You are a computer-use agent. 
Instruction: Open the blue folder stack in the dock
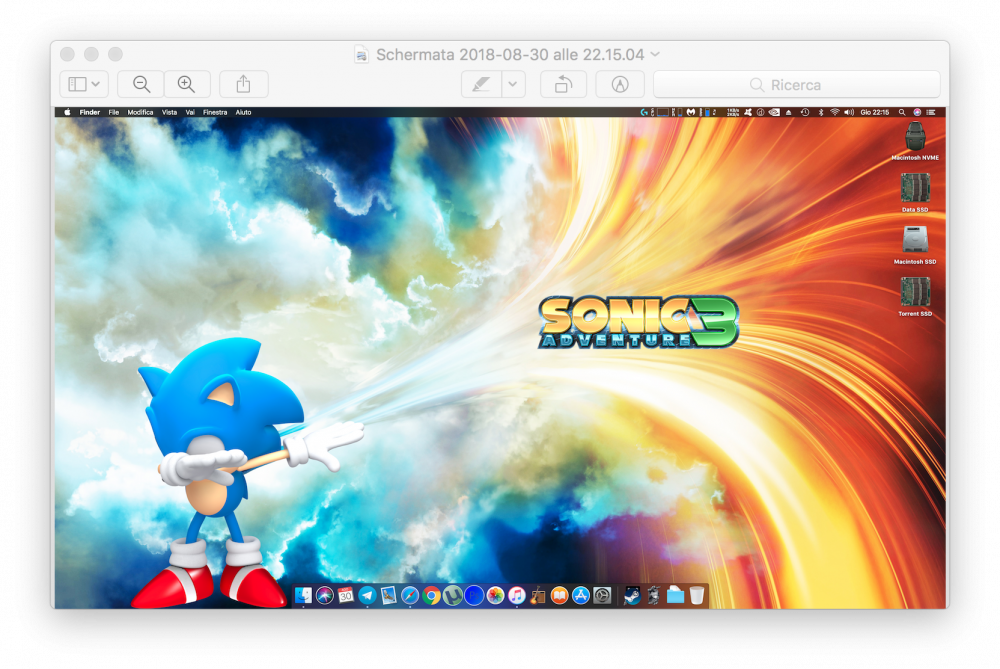(675, 596)
